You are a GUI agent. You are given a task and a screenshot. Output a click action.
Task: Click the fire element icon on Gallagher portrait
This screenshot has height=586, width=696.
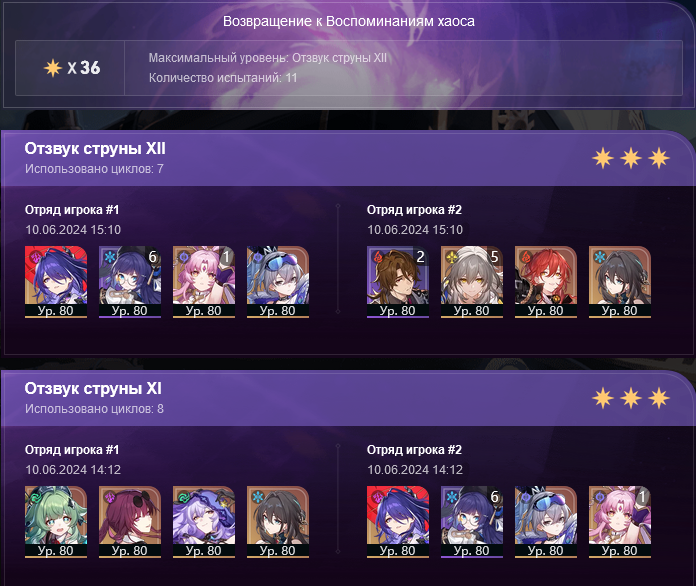(377, 257)
